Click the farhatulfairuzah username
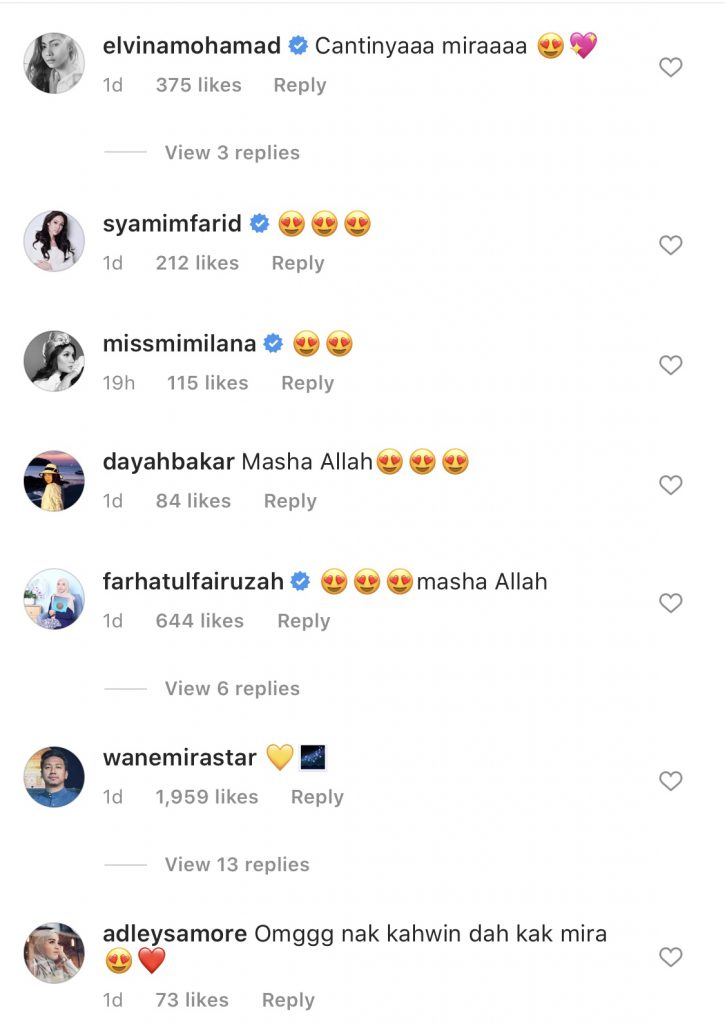The image size is (725, 1024). coord(193,582)
